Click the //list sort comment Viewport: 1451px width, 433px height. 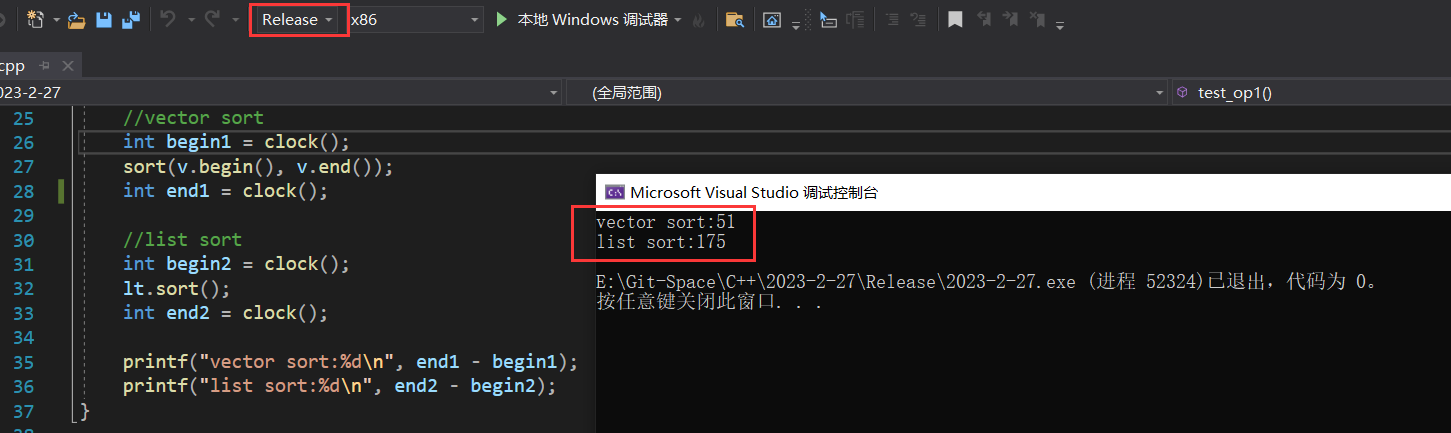182,240
